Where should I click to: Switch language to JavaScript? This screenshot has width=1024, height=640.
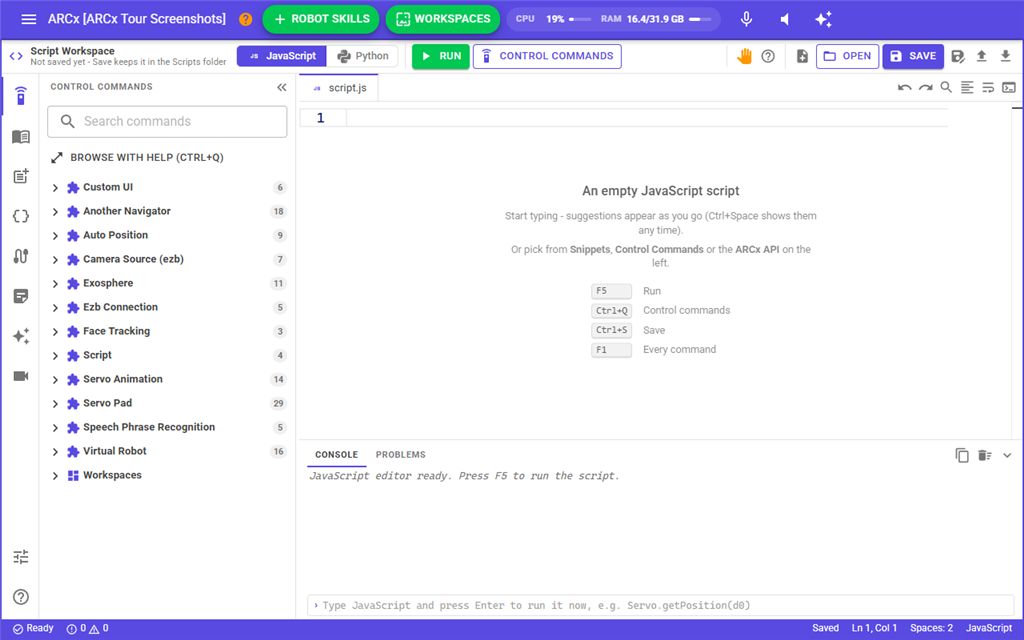click(281, 56)
